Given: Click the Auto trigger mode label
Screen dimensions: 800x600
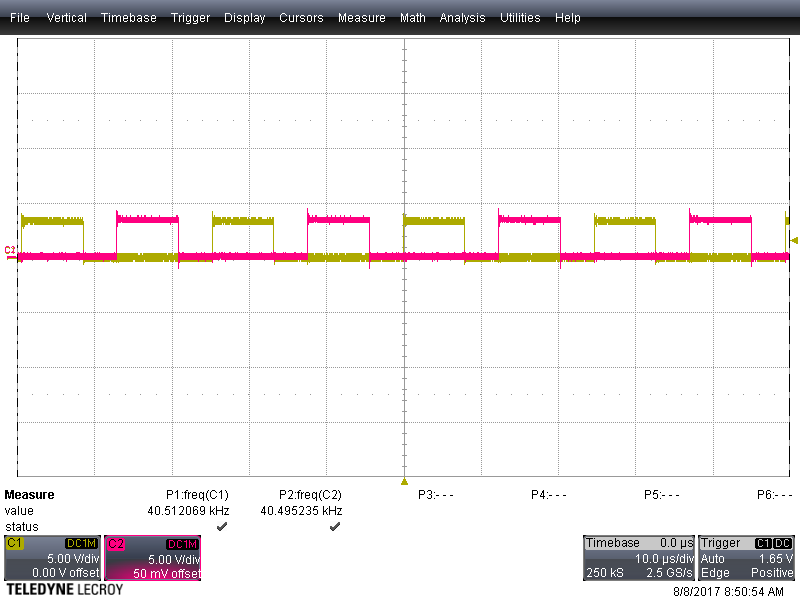Looking at the screenshot, I should (712, 559).
